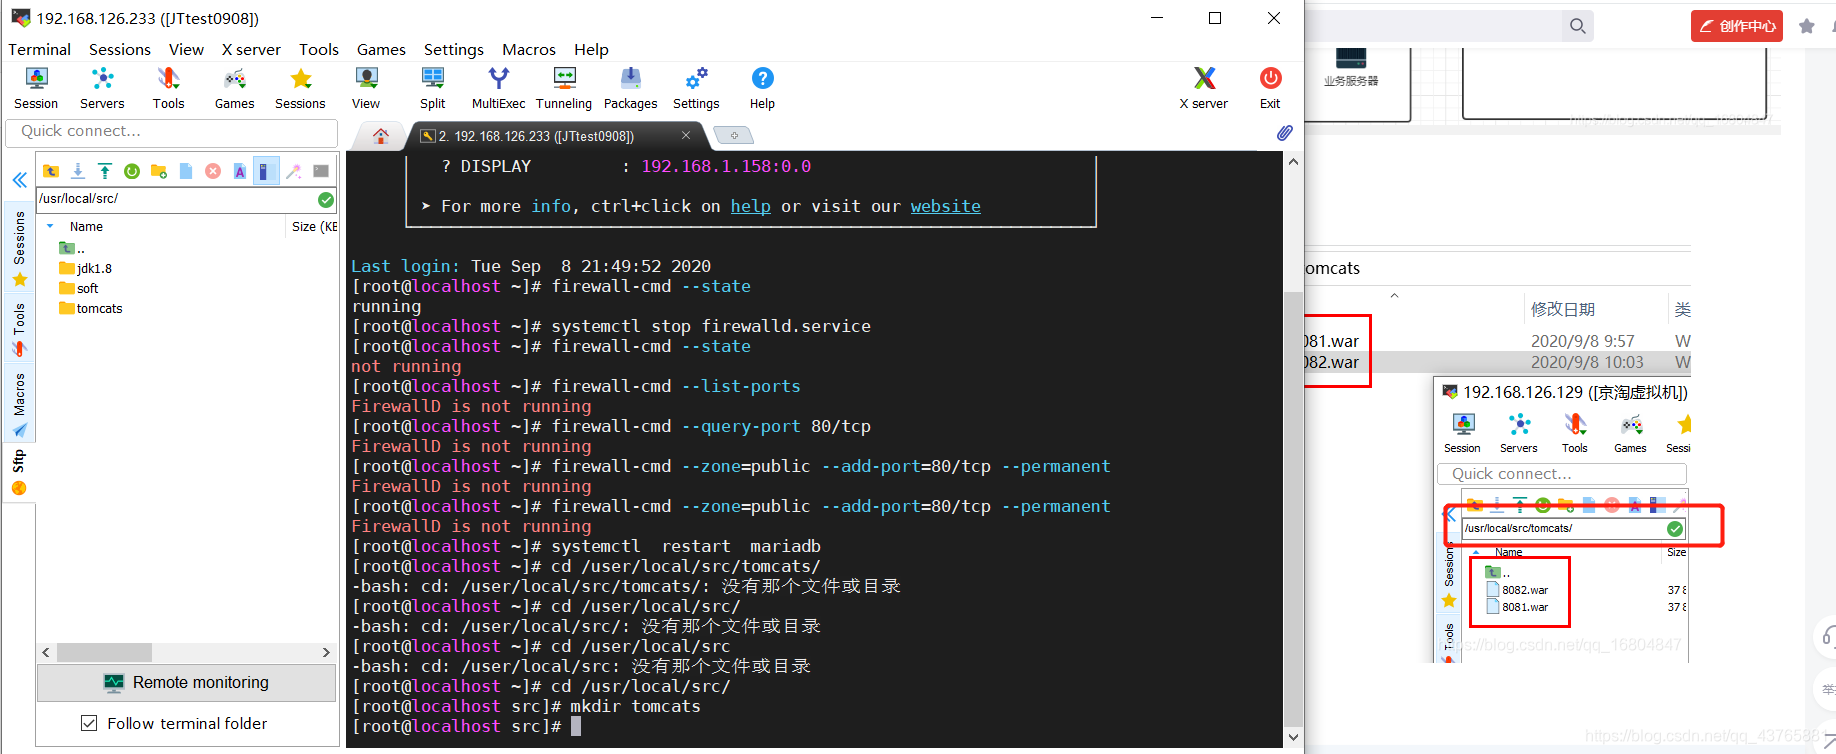Start X server from toolbar

(1203, 88)
